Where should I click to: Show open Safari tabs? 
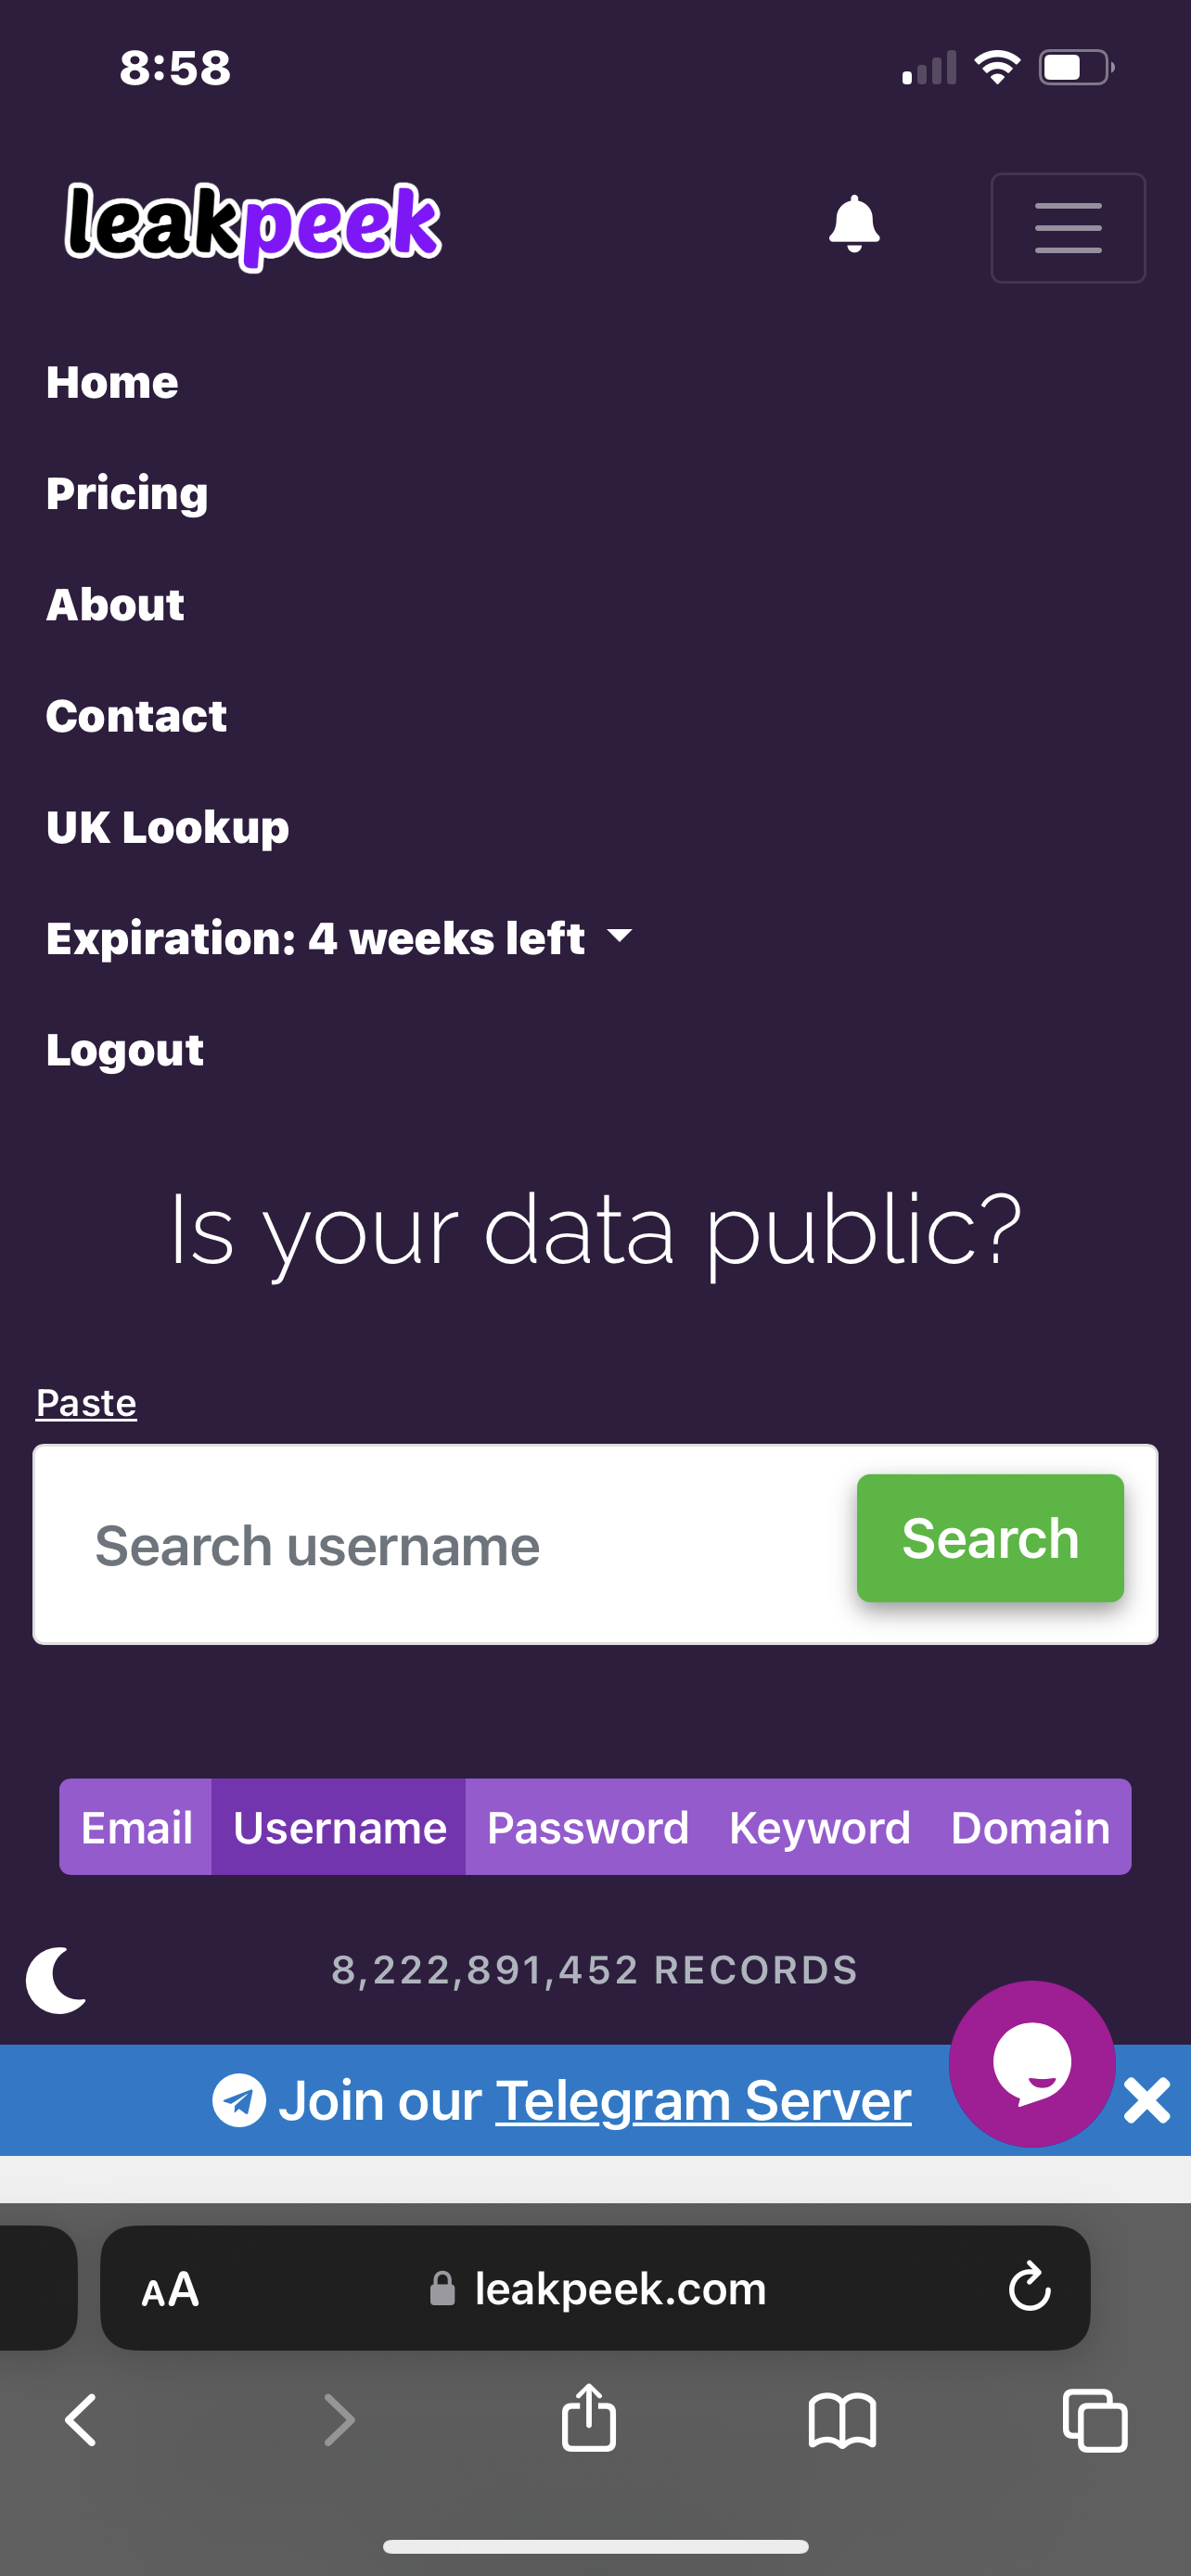[1095, 2420]
